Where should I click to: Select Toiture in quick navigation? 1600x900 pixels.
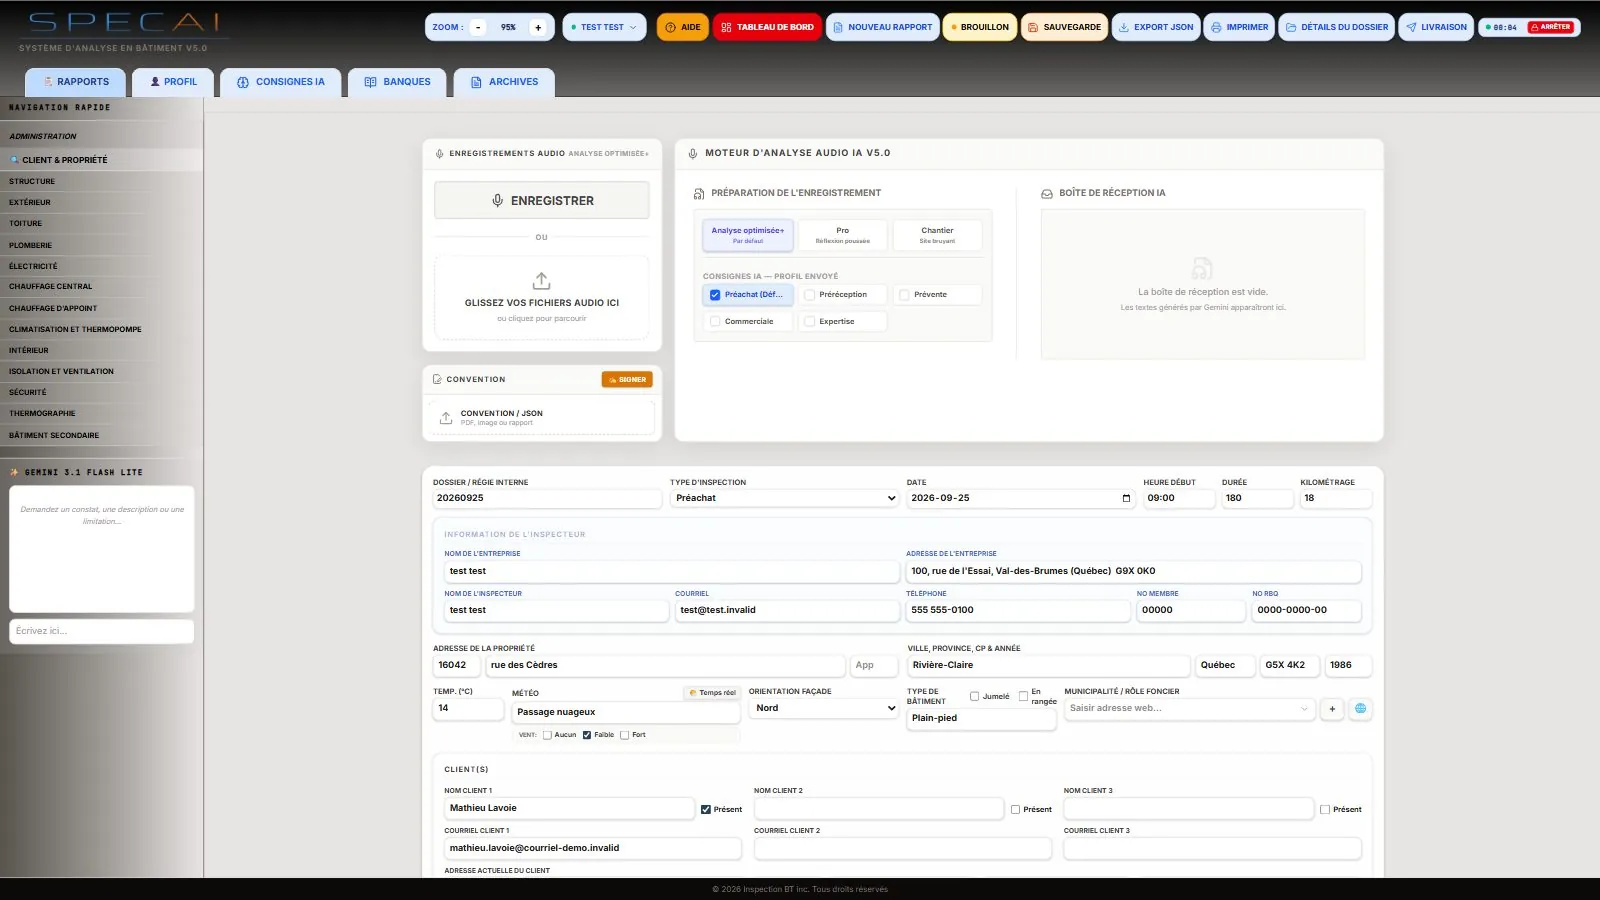[x=101, y=223]
